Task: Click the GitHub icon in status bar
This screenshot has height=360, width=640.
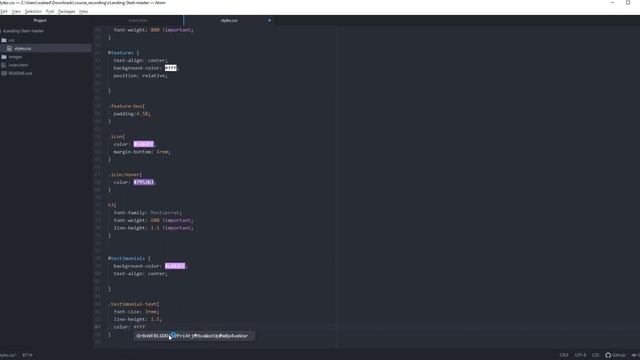Action: (x=608, y=355)
